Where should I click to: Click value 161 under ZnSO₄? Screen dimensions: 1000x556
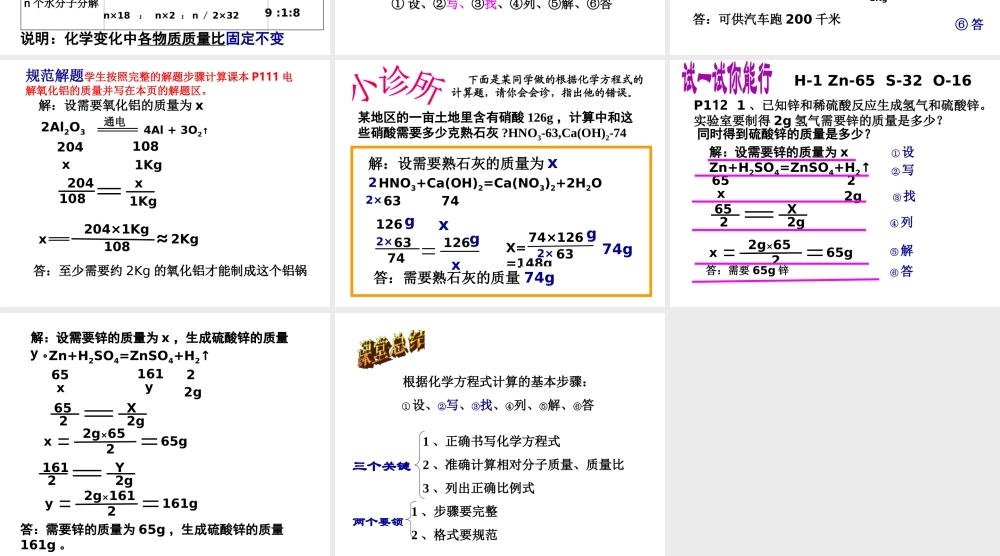click(x=151, y=374)
